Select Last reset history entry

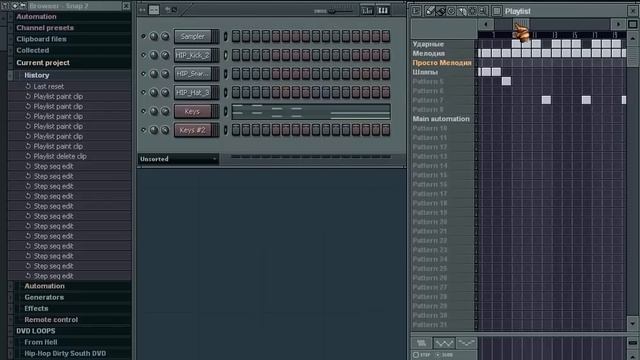click(x=48, y=87)
